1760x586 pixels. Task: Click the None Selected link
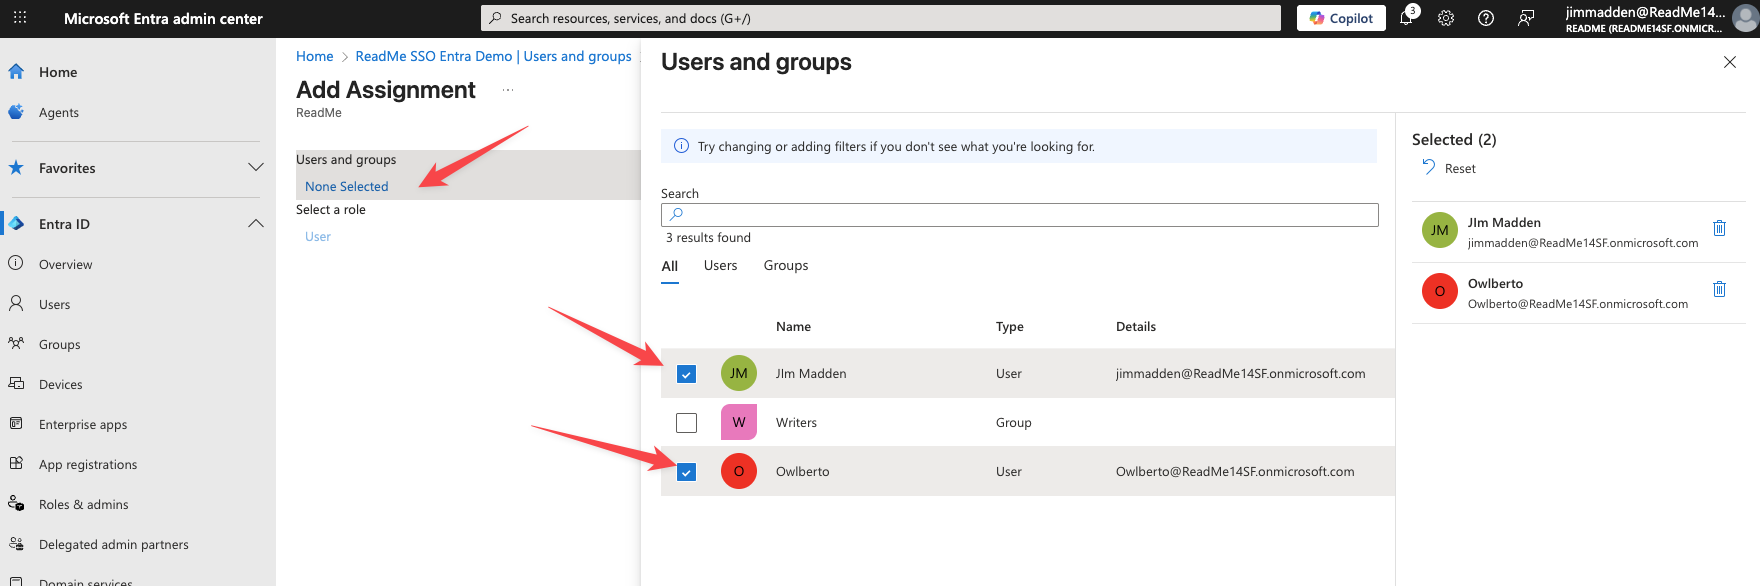[x=346, y=186]
